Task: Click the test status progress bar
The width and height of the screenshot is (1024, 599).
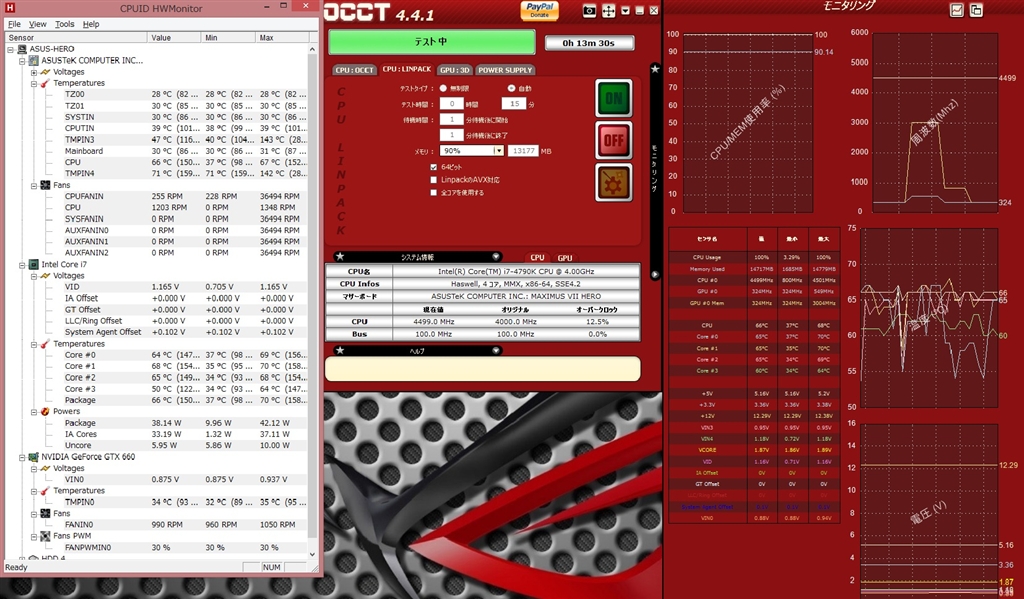Action: pyautogui.click(x=431, y=42)
